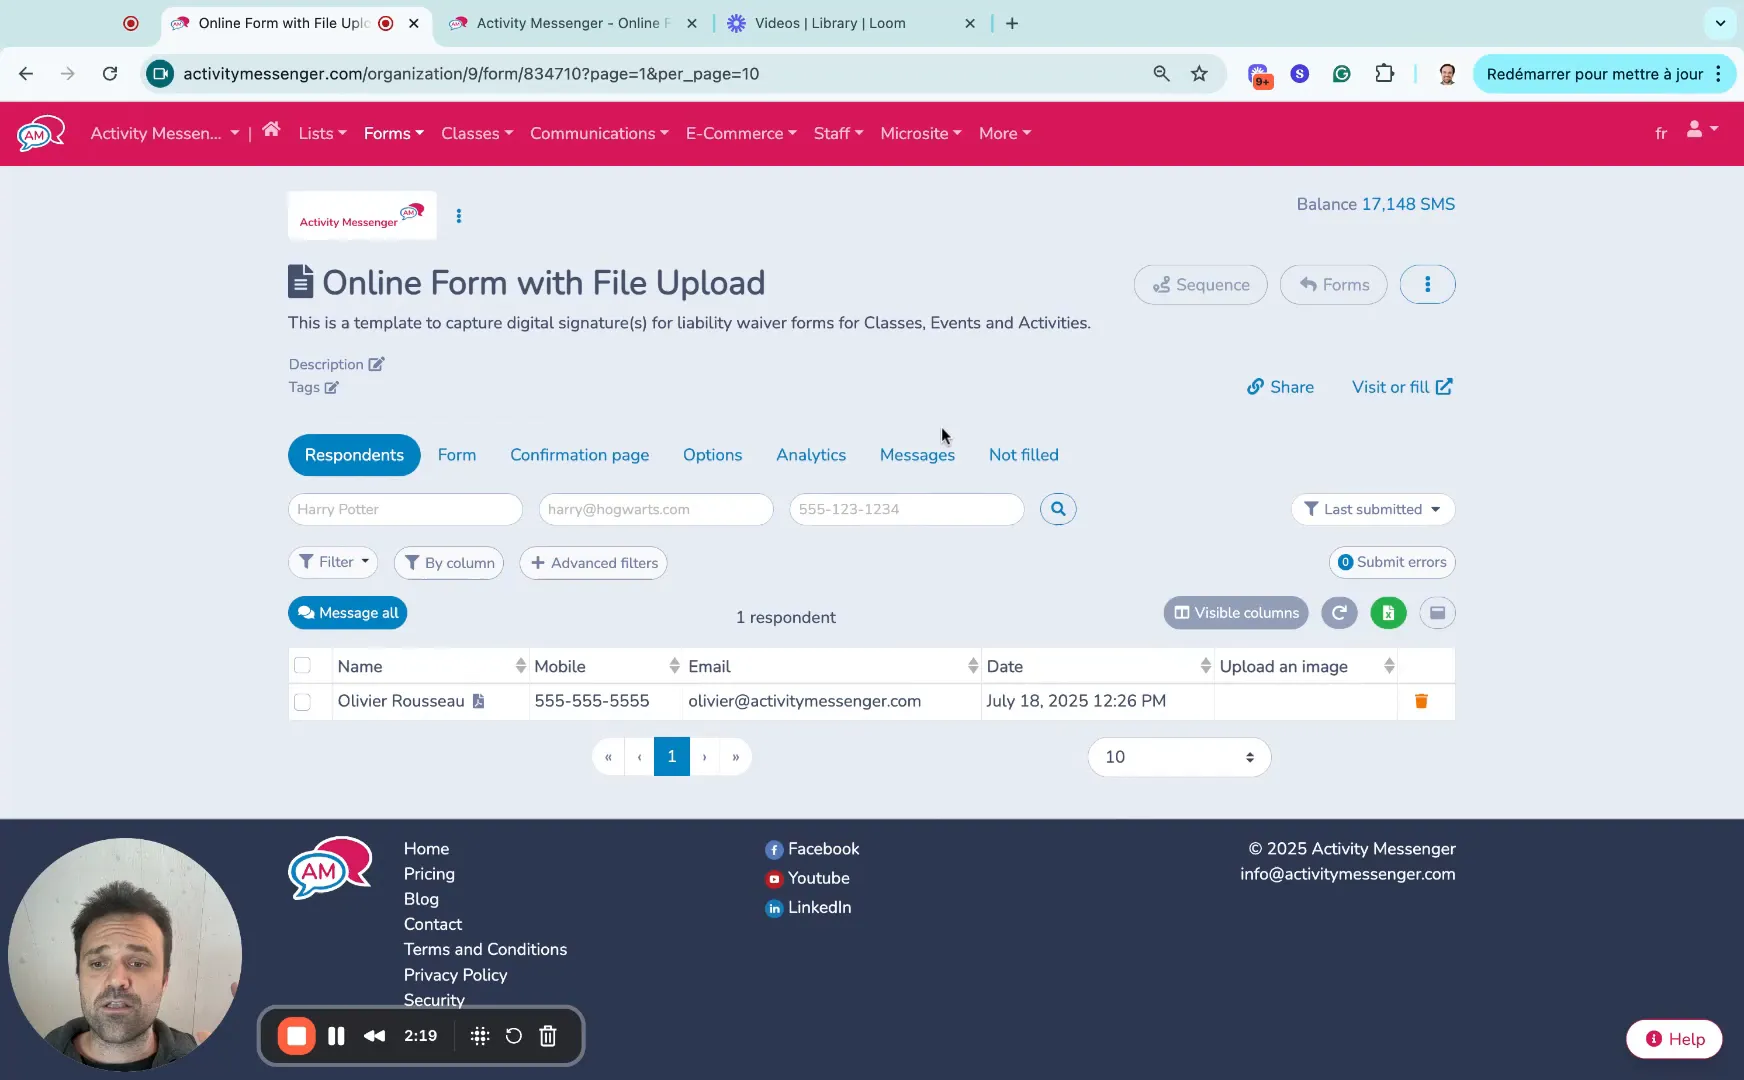This screenshot has height=1080, width=1744.
Task: Open the per-page selector showing 10
Action: tap(1178, 757)
